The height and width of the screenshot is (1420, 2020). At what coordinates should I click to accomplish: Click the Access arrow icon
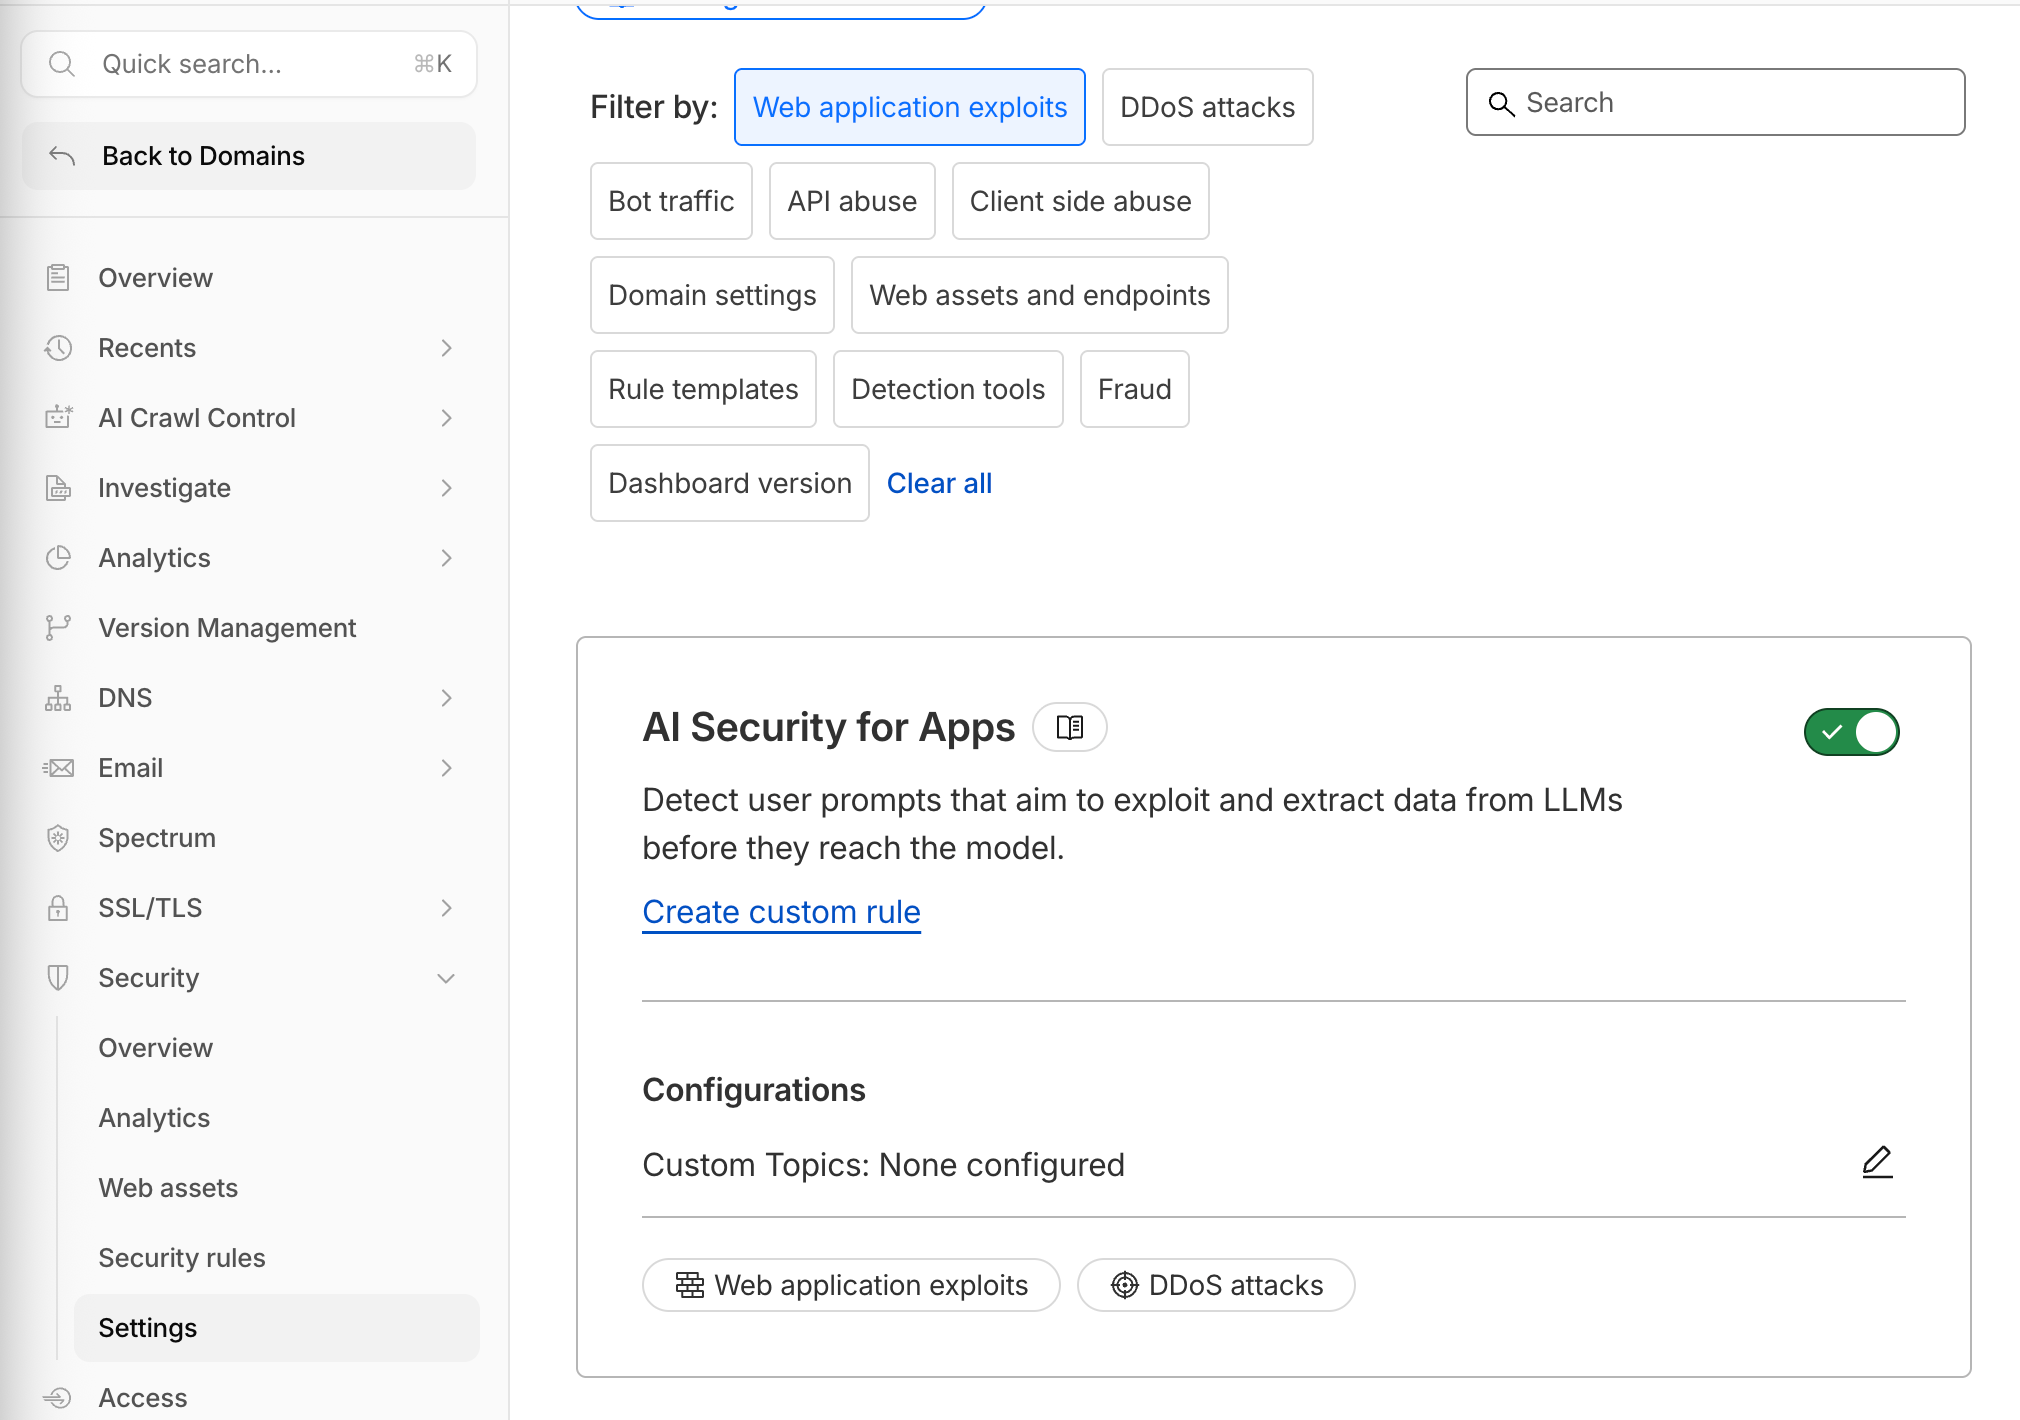click(58, 1398)
